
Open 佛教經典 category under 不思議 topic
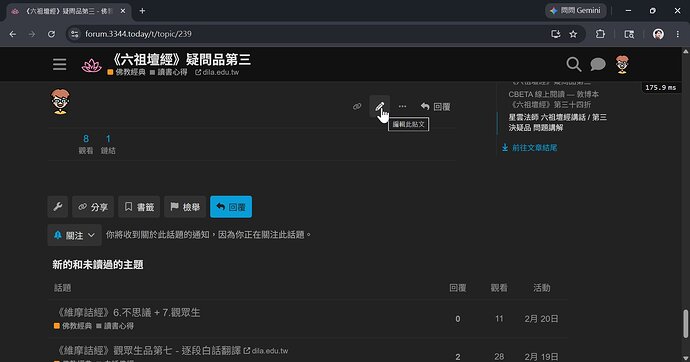(x=73, y=326)
